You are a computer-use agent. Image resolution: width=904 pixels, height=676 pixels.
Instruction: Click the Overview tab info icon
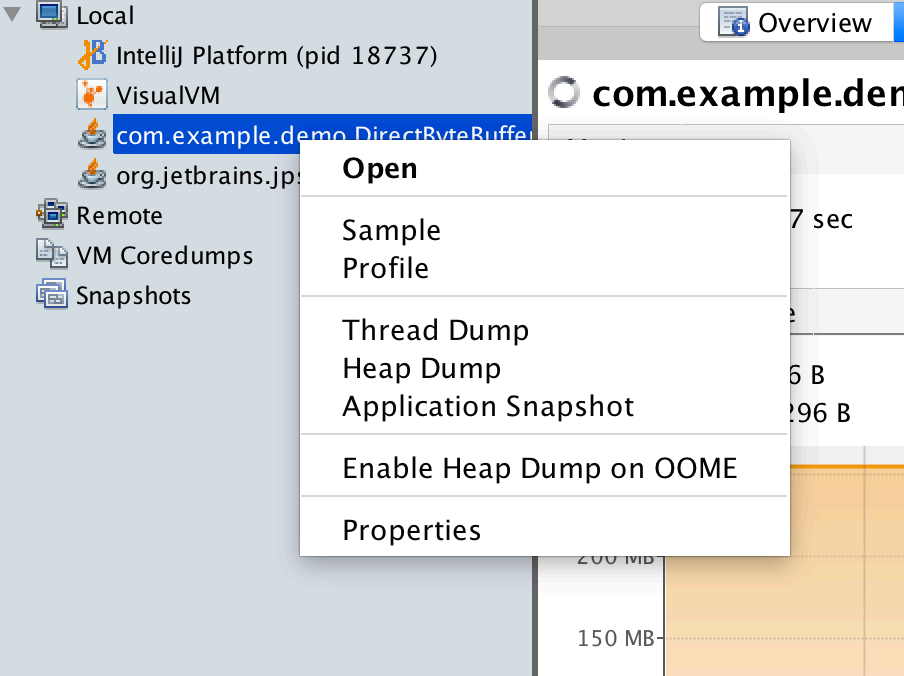[x=733, y=22]
